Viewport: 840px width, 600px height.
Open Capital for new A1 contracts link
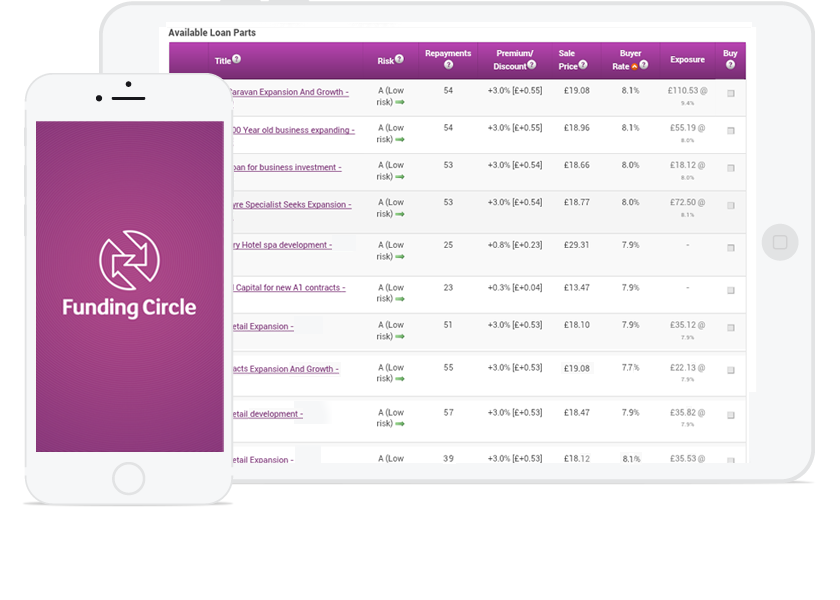pos(289,288)
